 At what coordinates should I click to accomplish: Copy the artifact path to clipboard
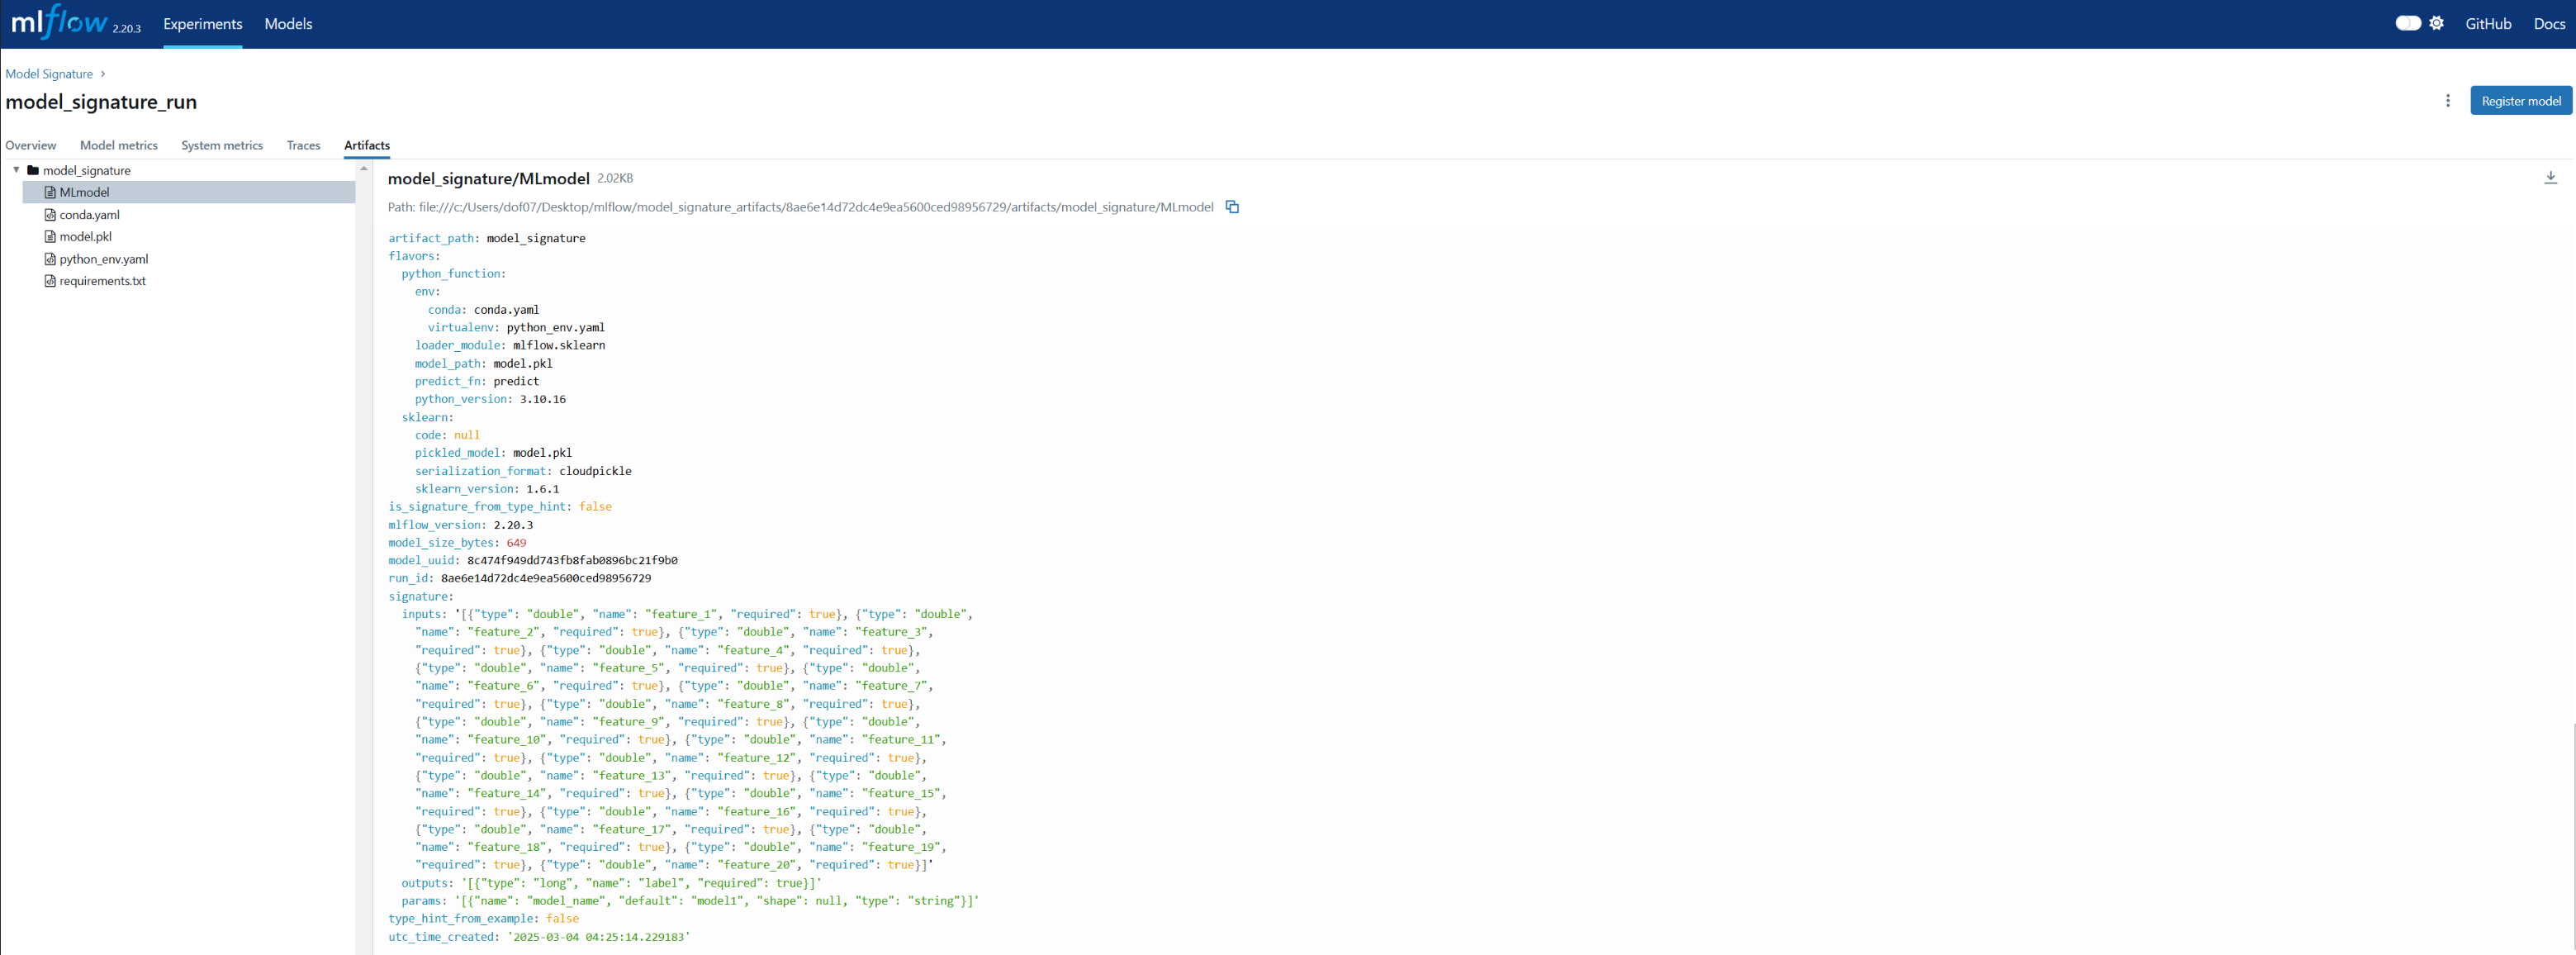(1232, 207)
